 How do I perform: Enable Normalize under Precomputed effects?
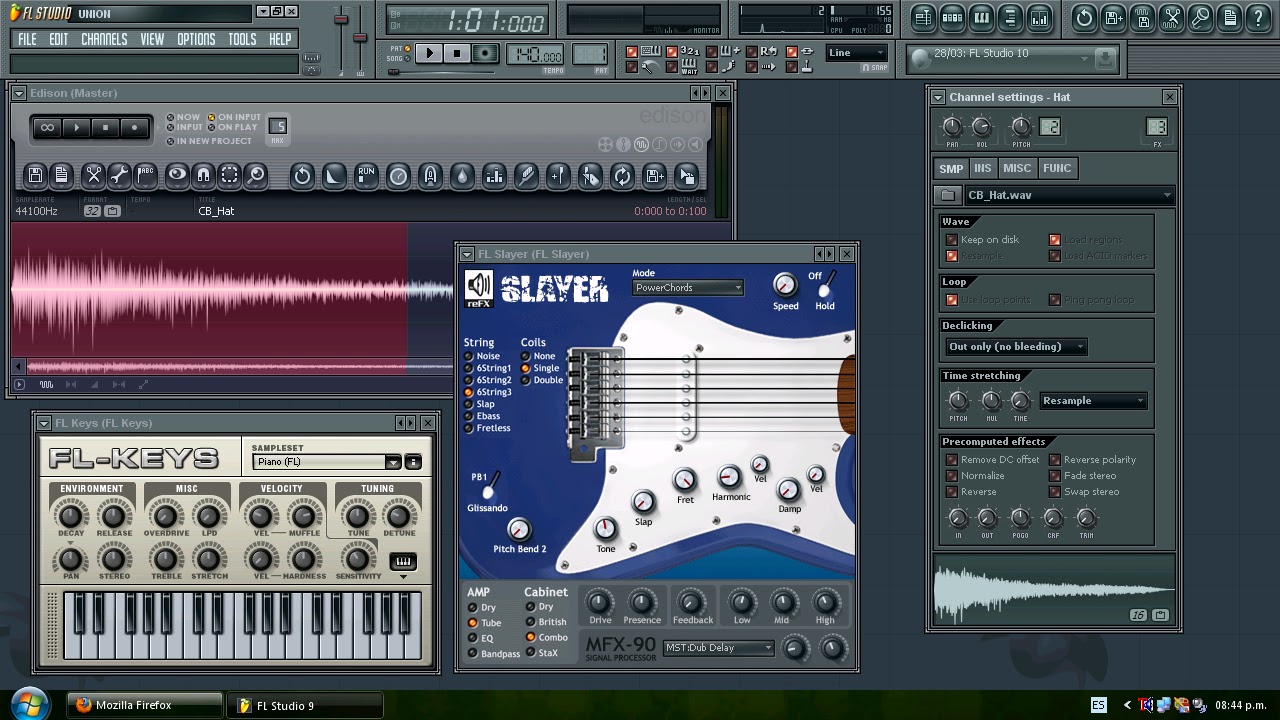952,475
